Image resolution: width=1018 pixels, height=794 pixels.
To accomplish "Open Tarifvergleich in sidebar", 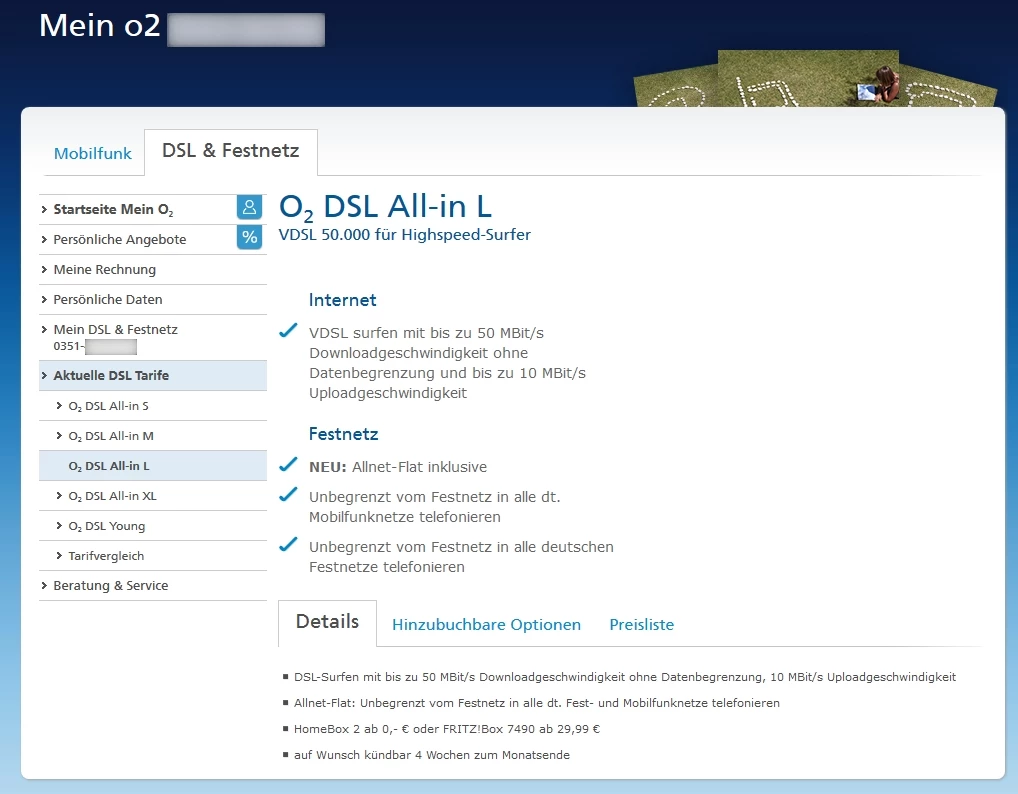I will coord(153,556).
